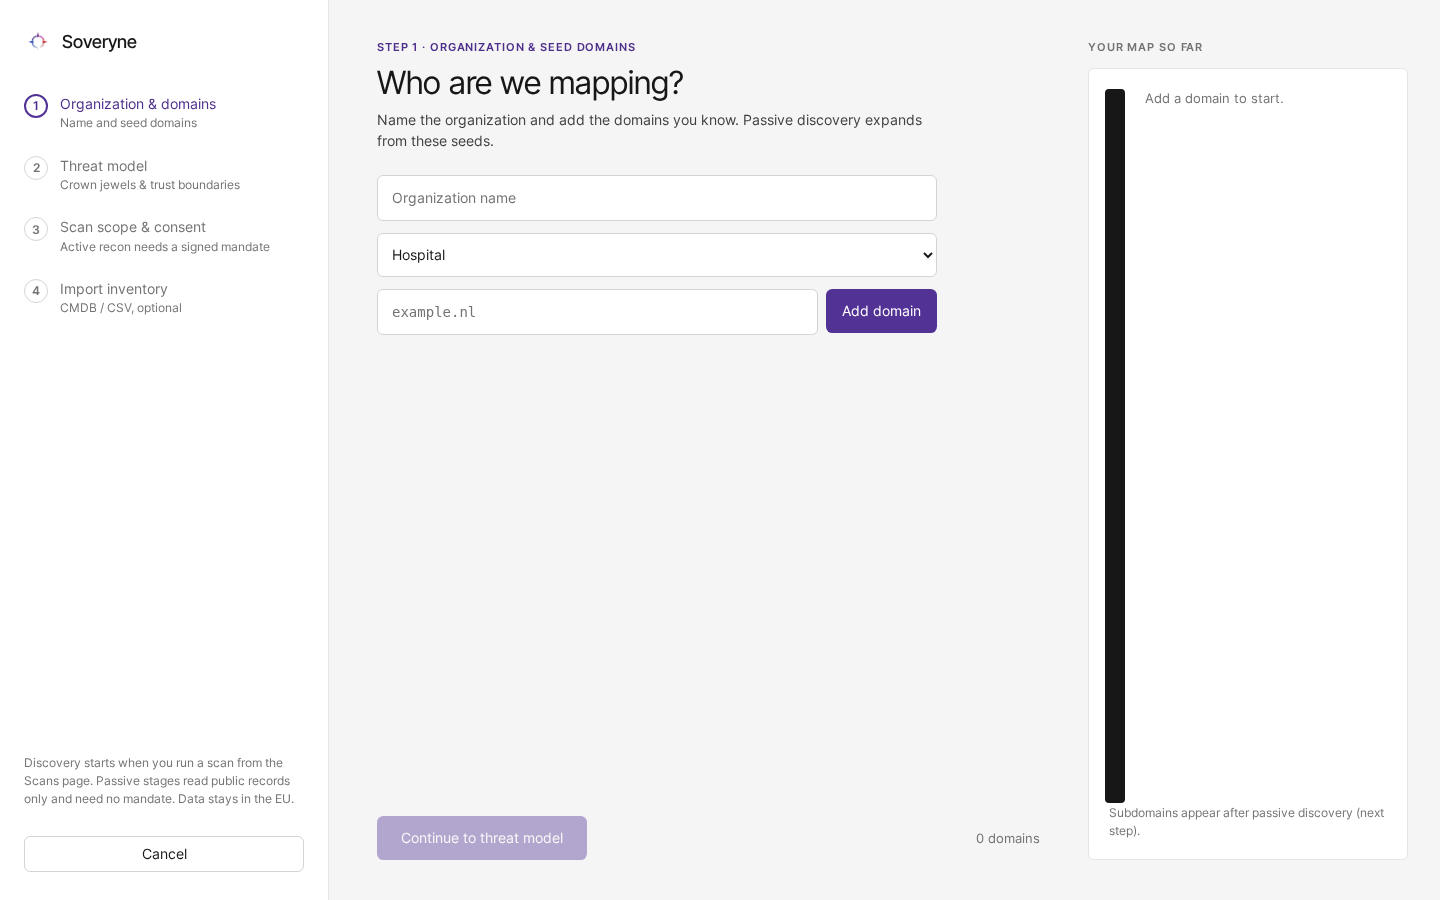Image resolution: width=1440 pixels, height=900 pixels.
Task: Click the 0 domains counter
Action: tap(1008, 838)
